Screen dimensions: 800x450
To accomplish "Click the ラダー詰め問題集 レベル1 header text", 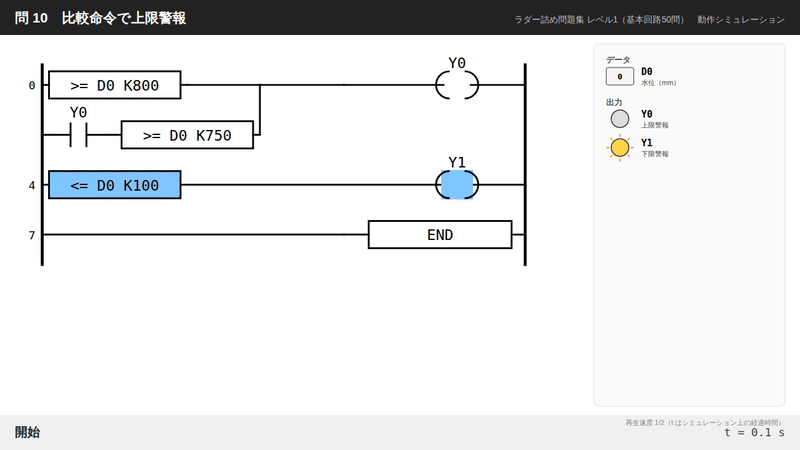I will [566, 19].
